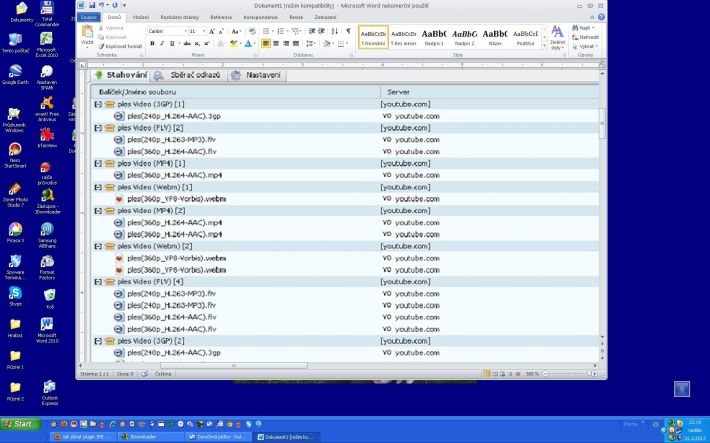Click Najít (Find) in Úpravy group

coord(583,28)
